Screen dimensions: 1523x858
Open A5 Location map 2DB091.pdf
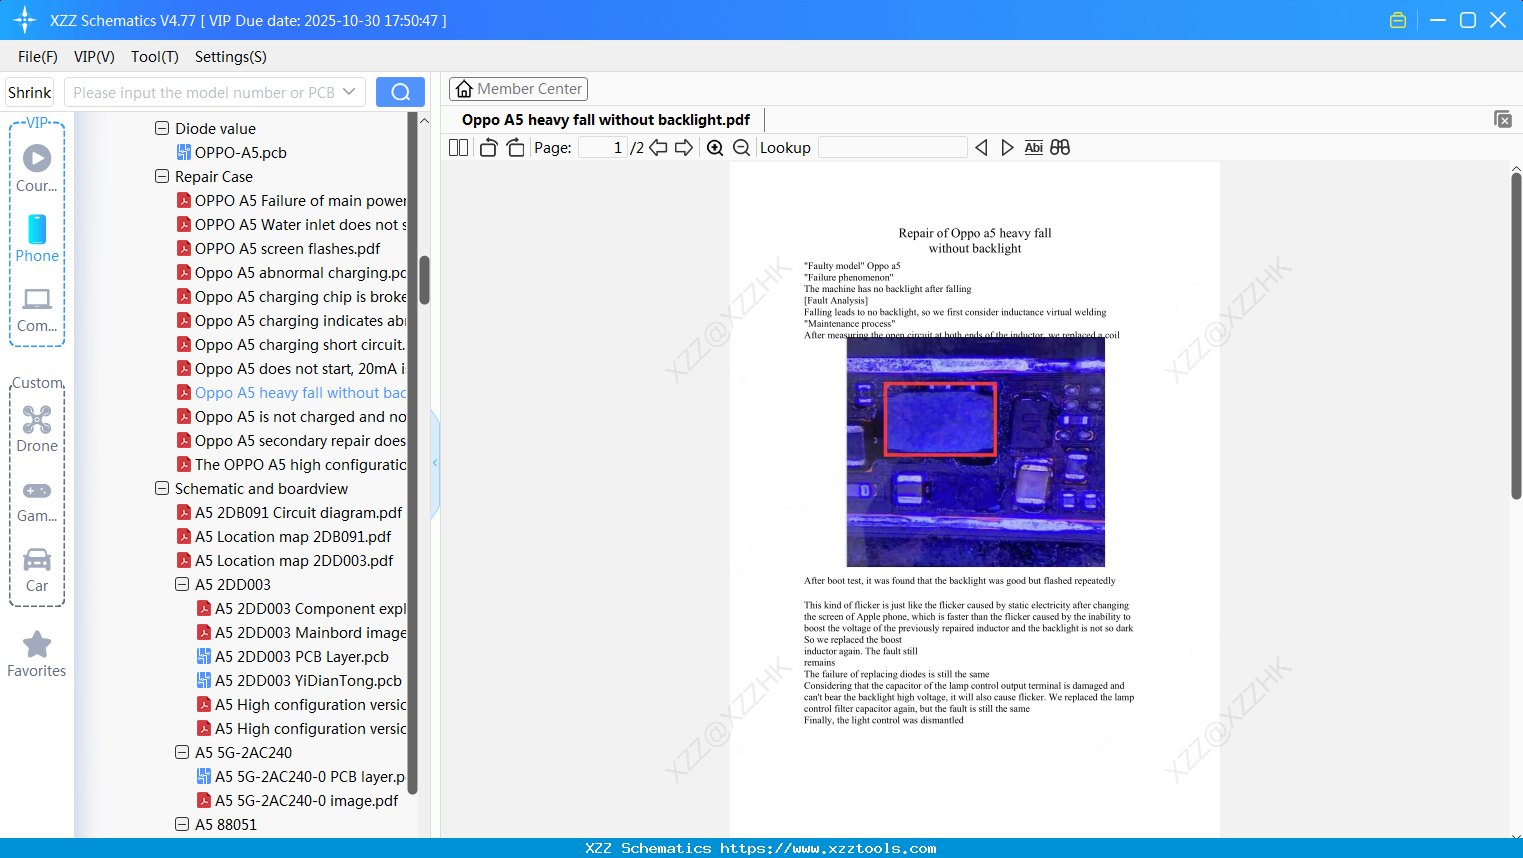(284, 536)
